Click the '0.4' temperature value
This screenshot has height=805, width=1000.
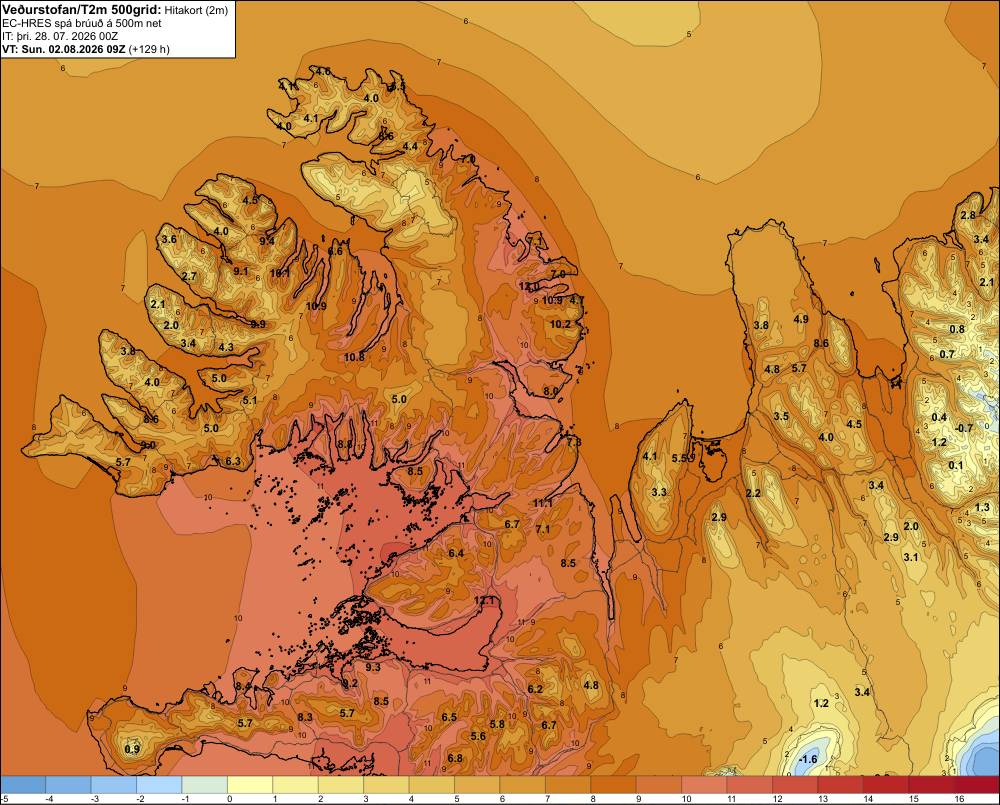coord(939,417)
